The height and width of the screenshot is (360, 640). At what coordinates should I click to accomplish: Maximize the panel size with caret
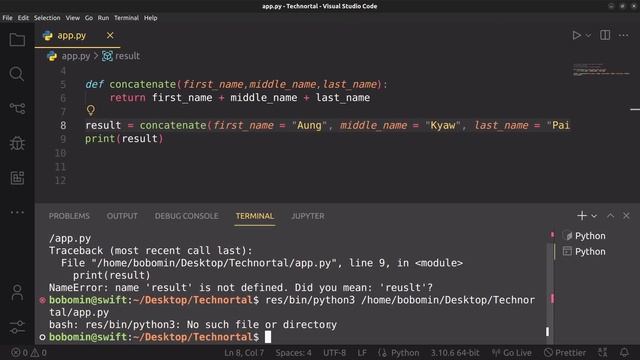point(610,216)
